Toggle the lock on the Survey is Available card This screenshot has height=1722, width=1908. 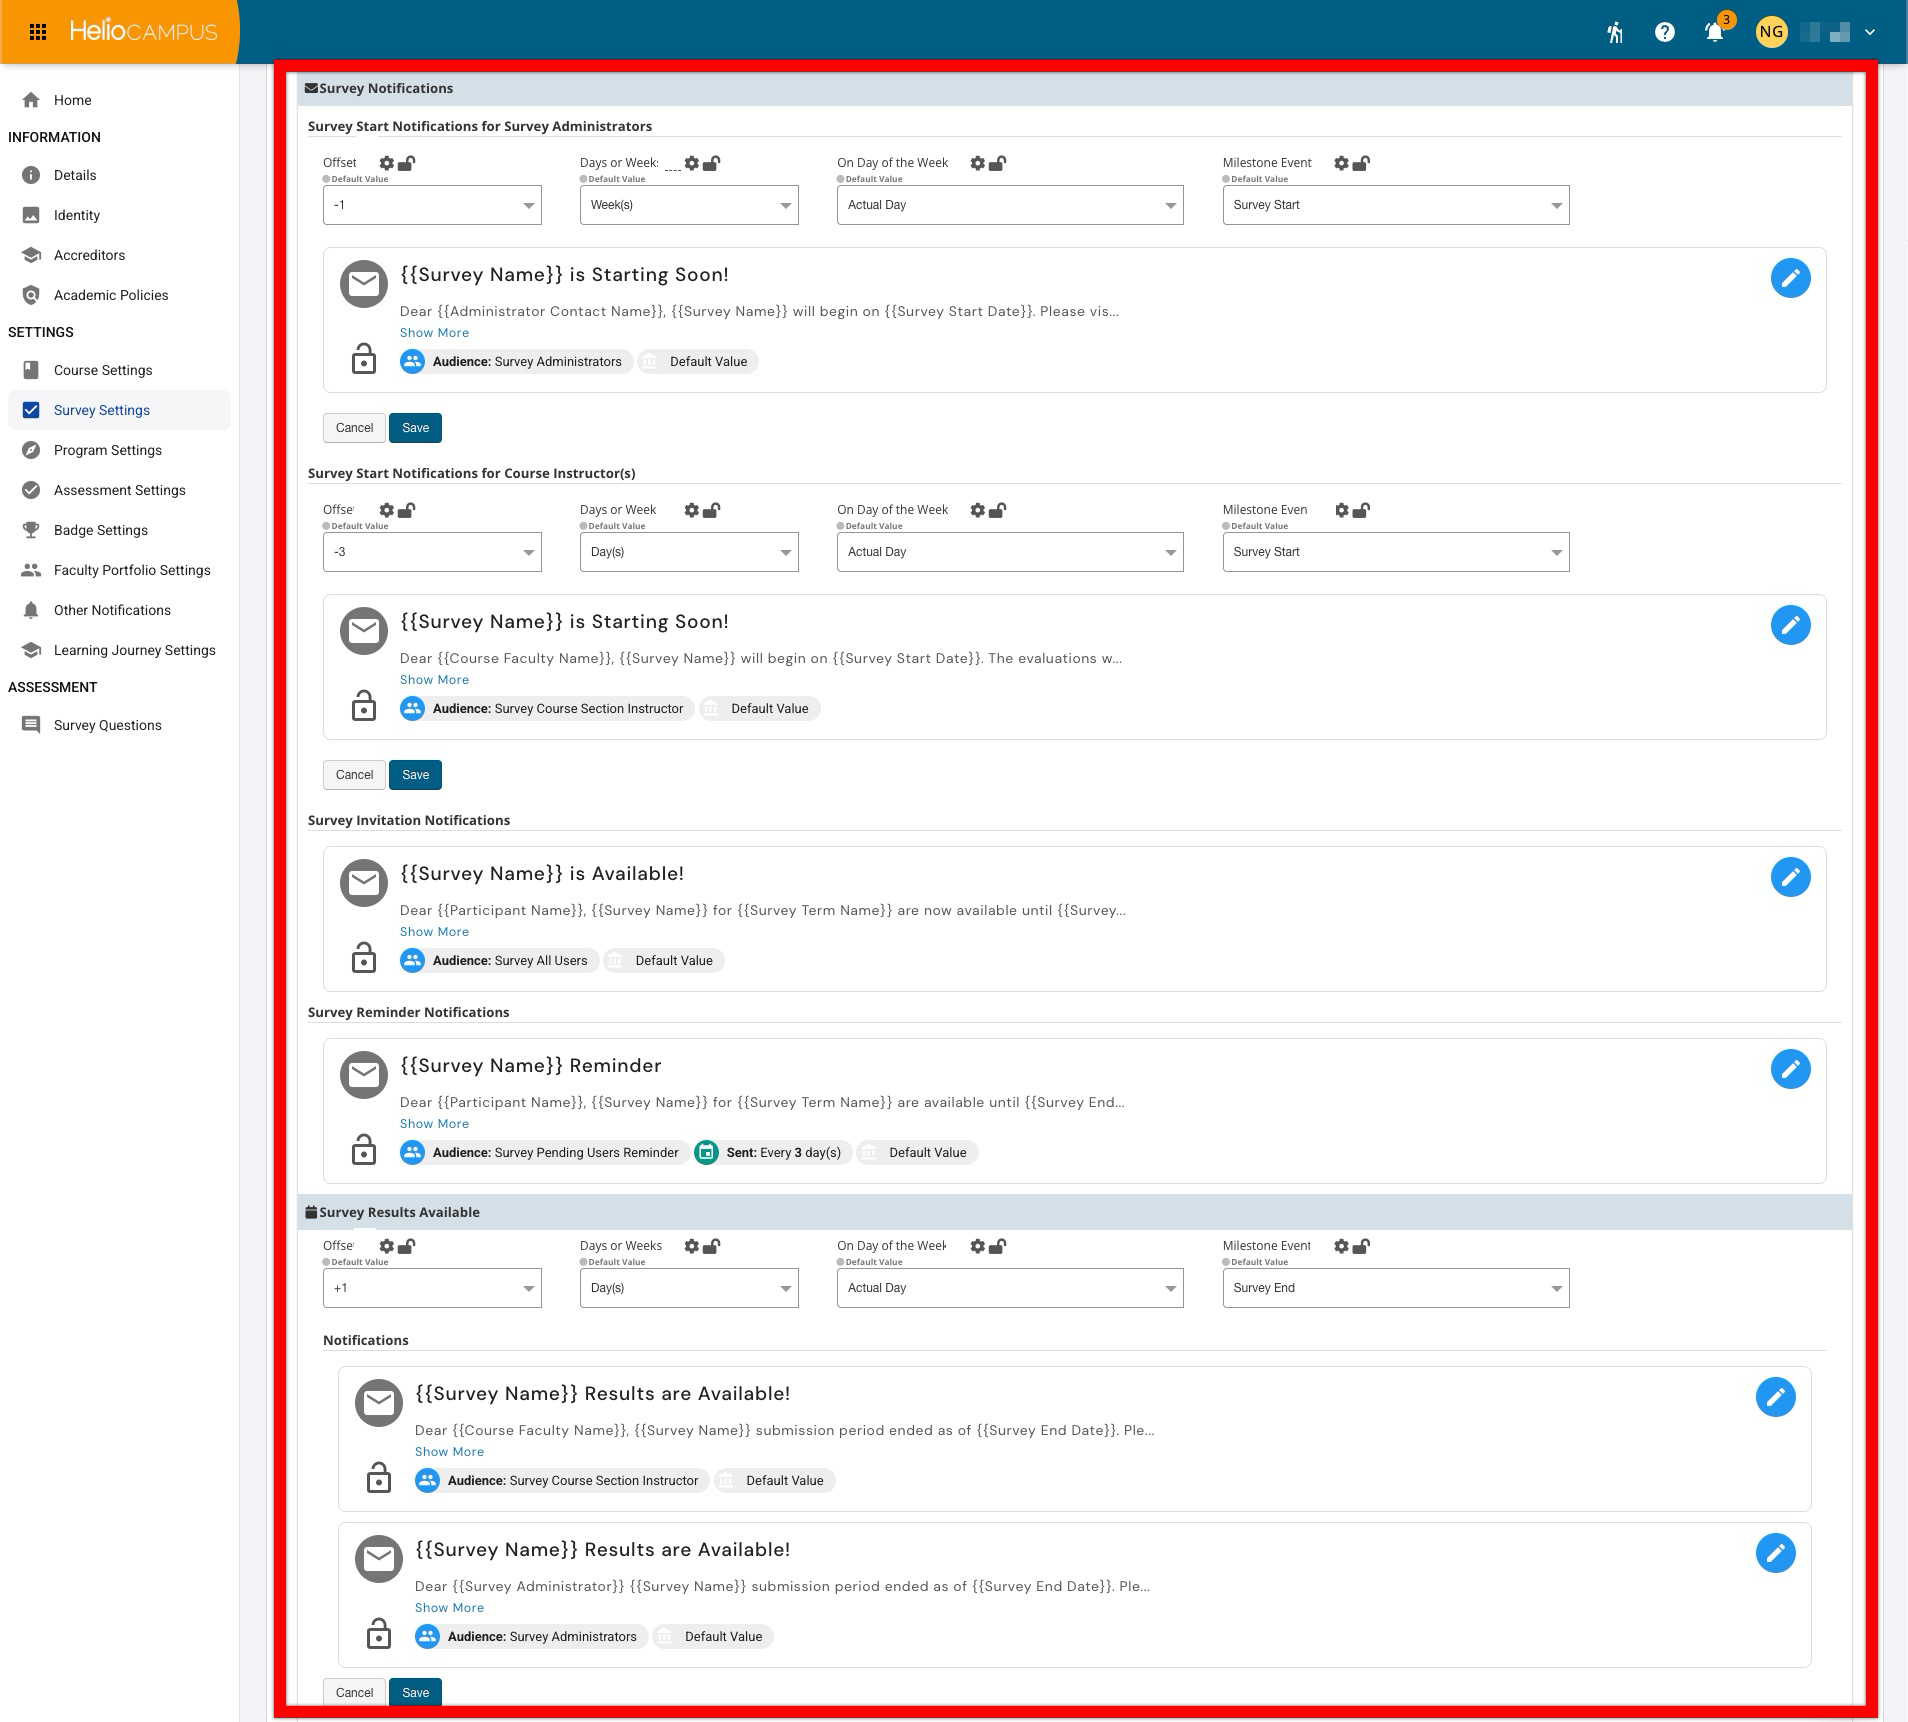(x=364, y=958)
